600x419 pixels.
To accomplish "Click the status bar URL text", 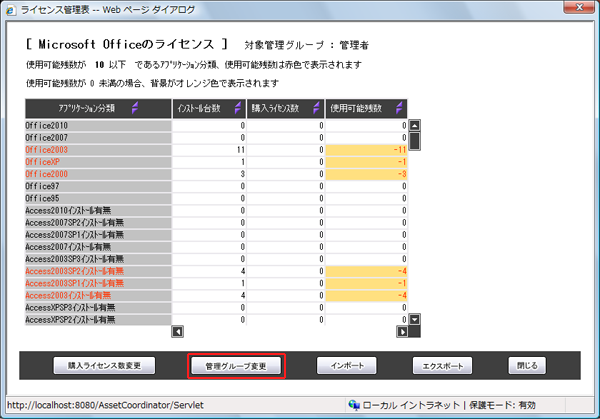I will [x=105, y=405].
